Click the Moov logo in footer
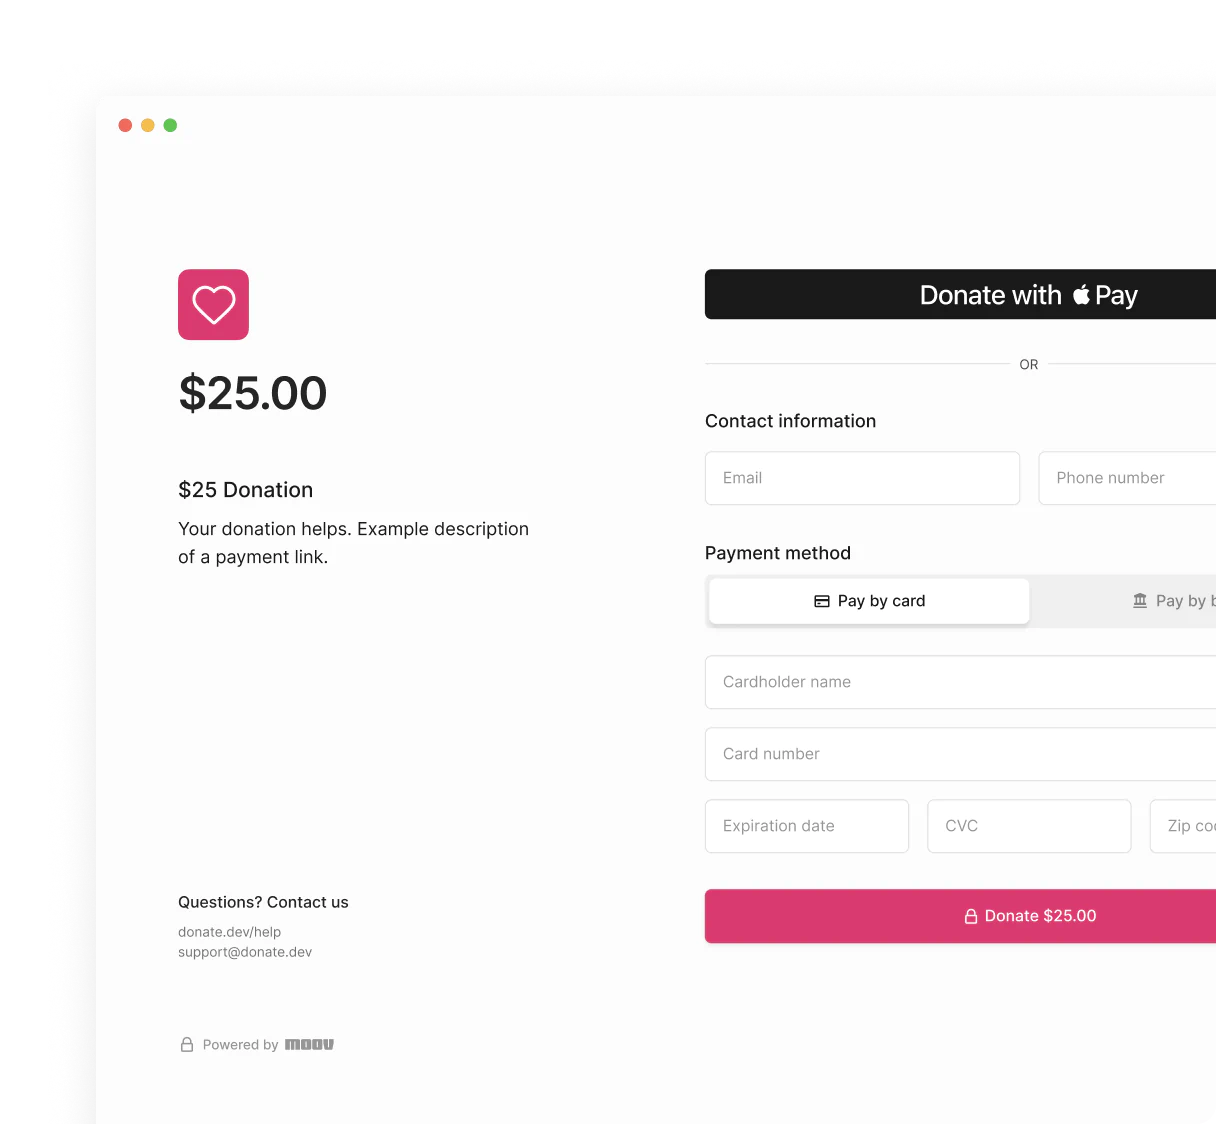 (309, 1044)
